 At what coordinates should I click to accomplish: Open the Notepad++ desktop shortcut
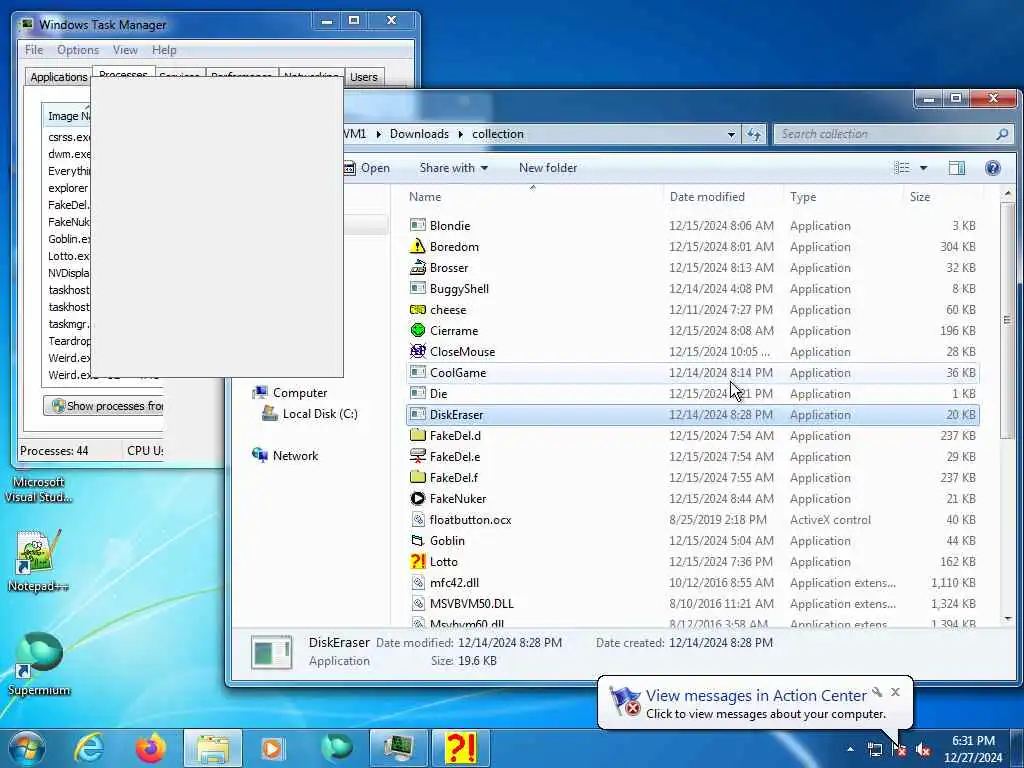(x=39, y=560)
